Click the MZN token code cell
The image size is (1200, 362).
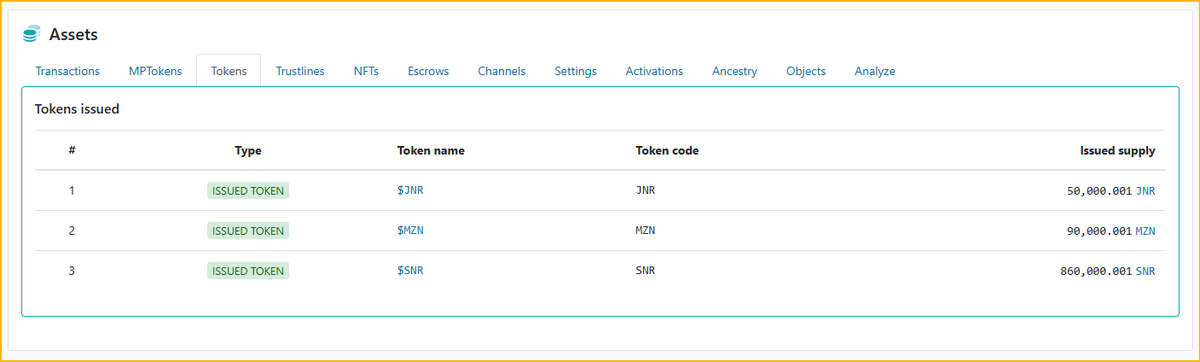(645, 231)
